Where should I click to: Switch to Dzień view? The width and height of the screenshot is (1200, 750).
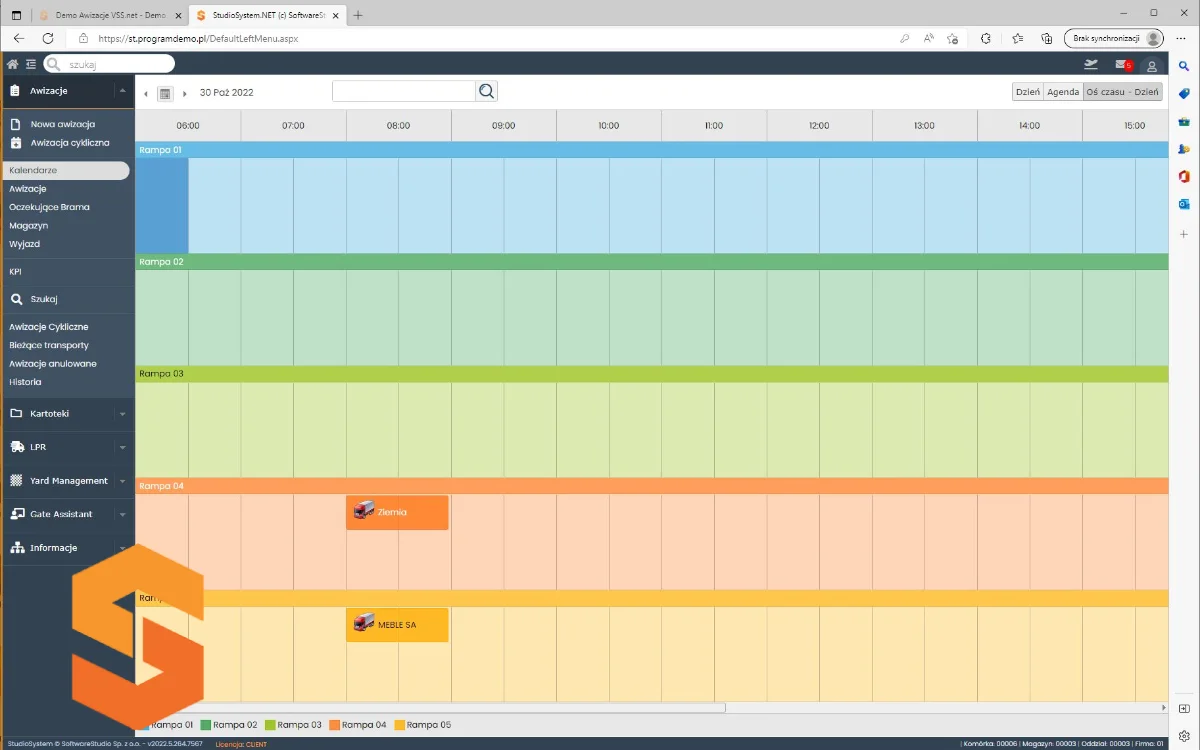tap(1027, 92)
